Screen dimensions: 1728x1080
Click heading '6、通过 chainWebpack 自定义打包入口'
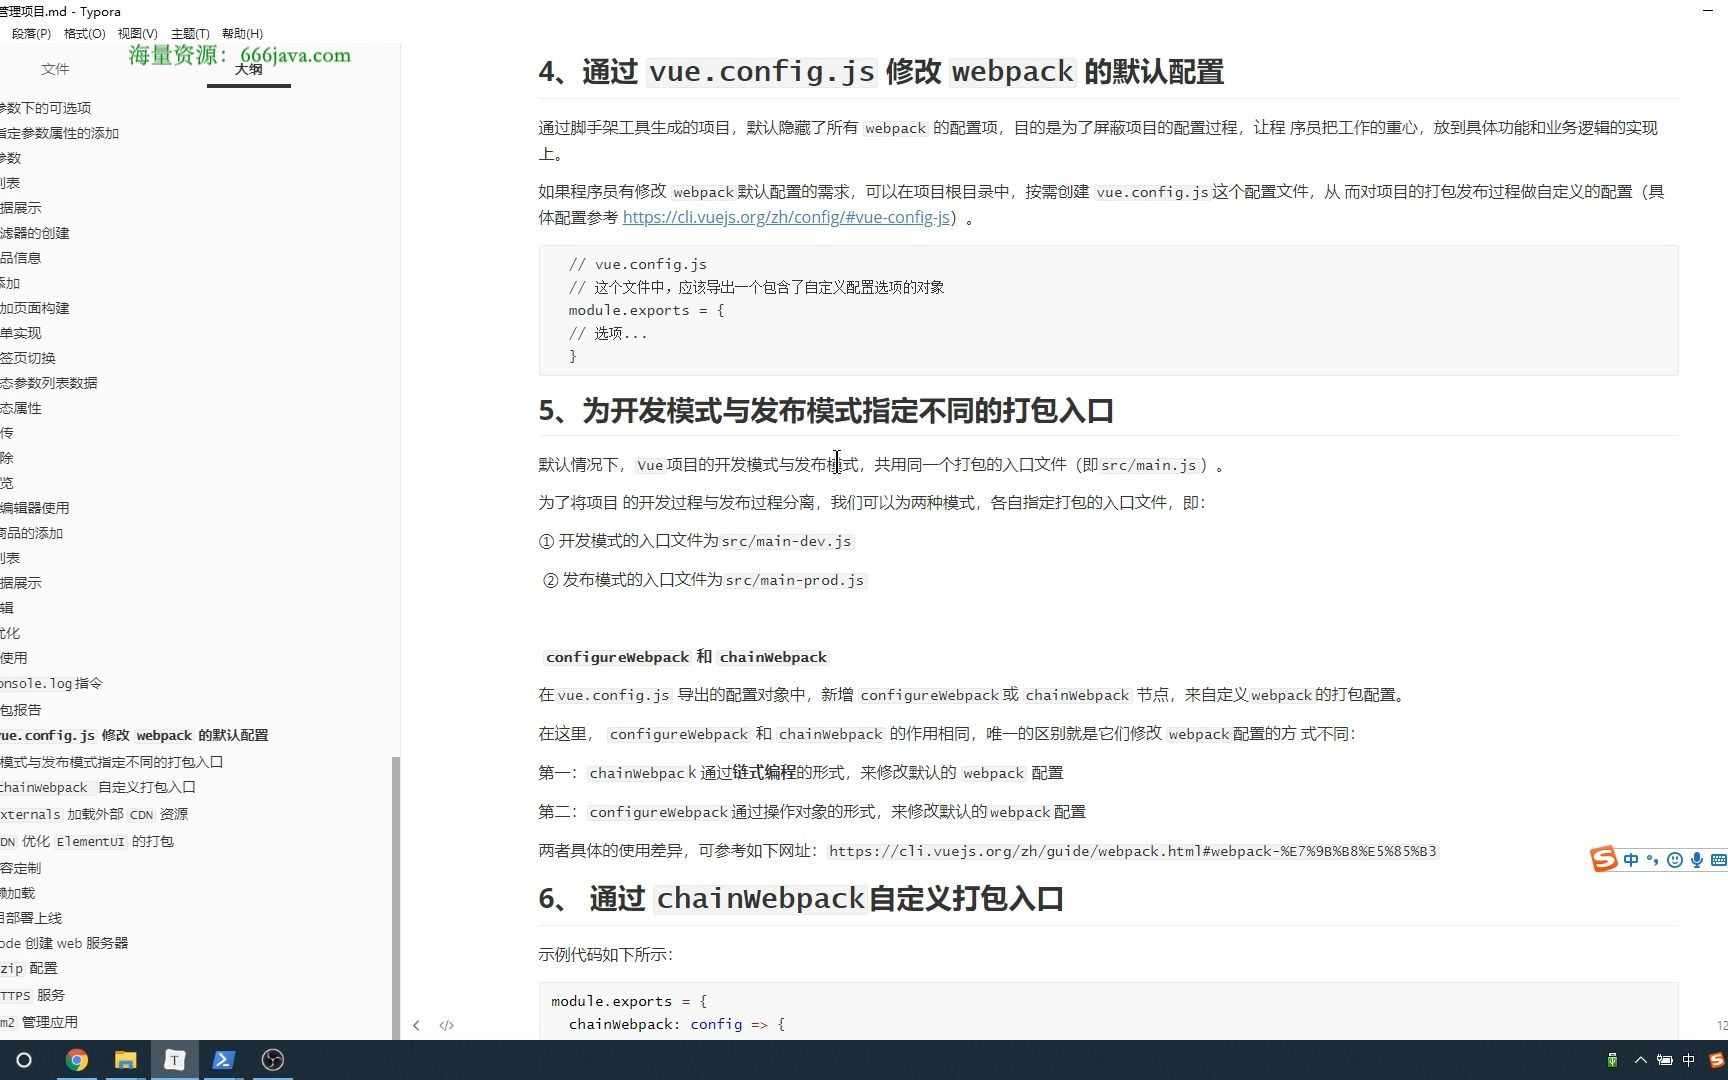[x=800, y=899]
